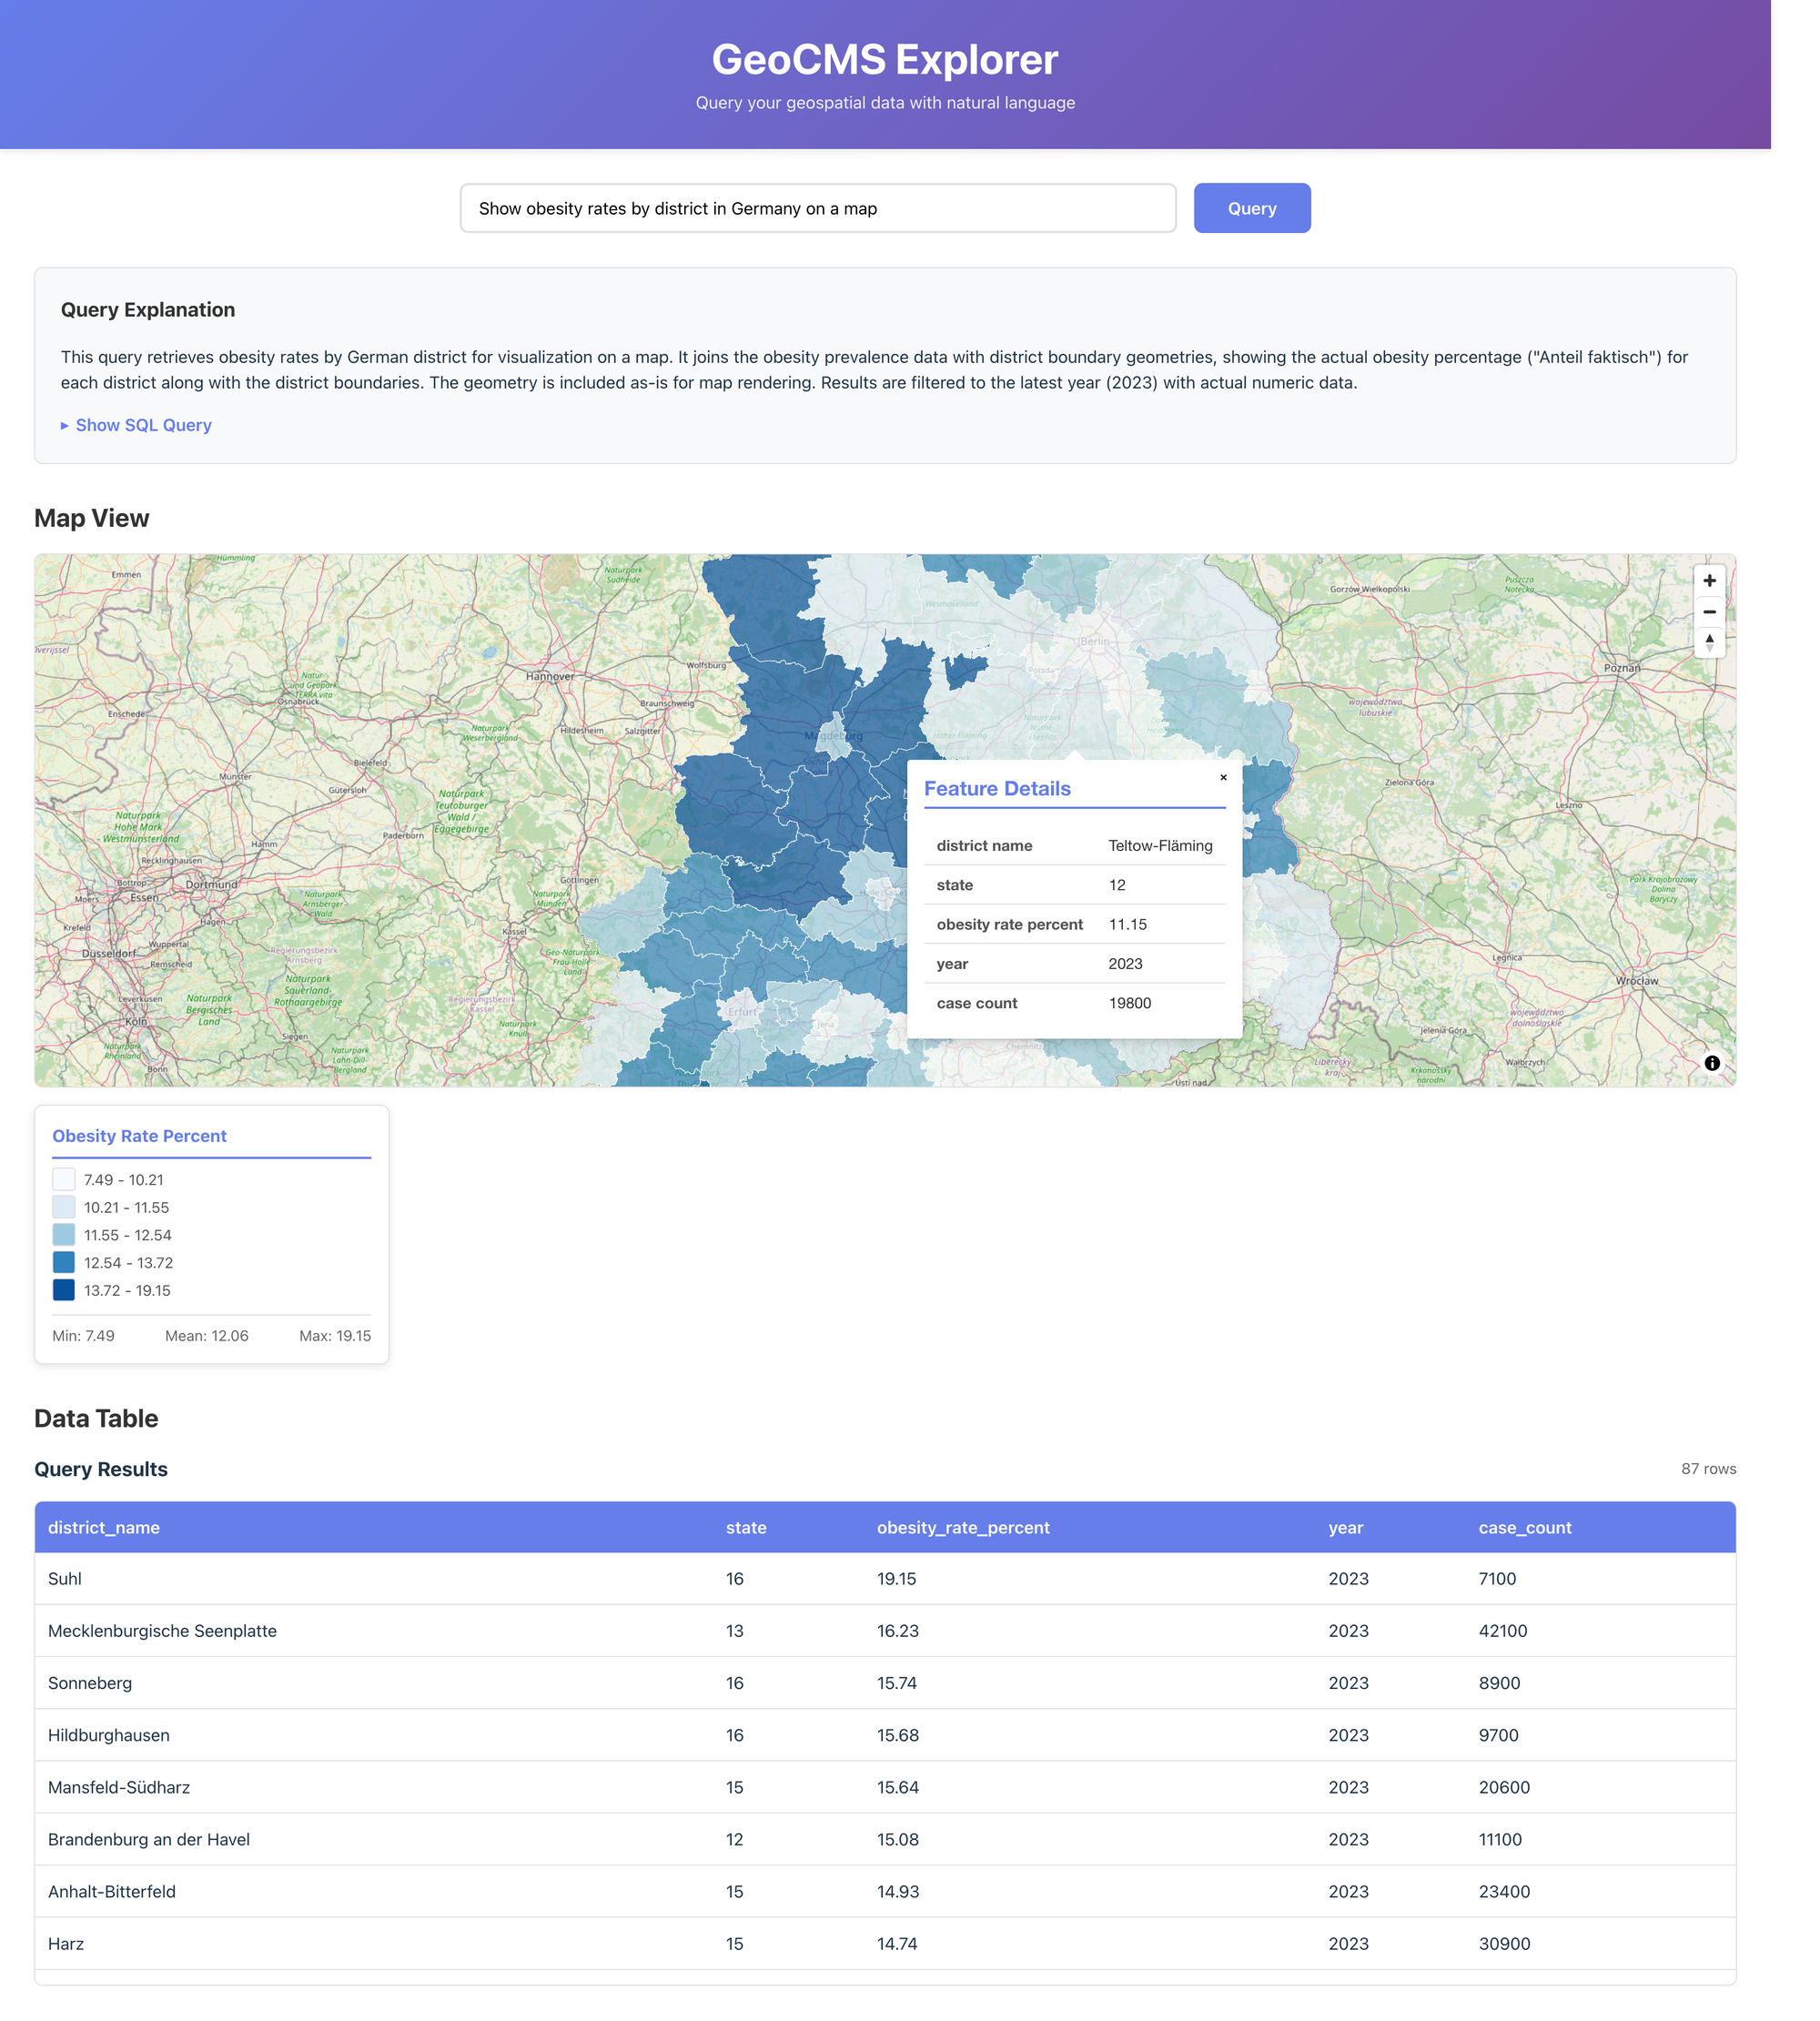Focus the natural language query input
The height and width of the screenshot is (2021, 1820).
pos(817,208)
